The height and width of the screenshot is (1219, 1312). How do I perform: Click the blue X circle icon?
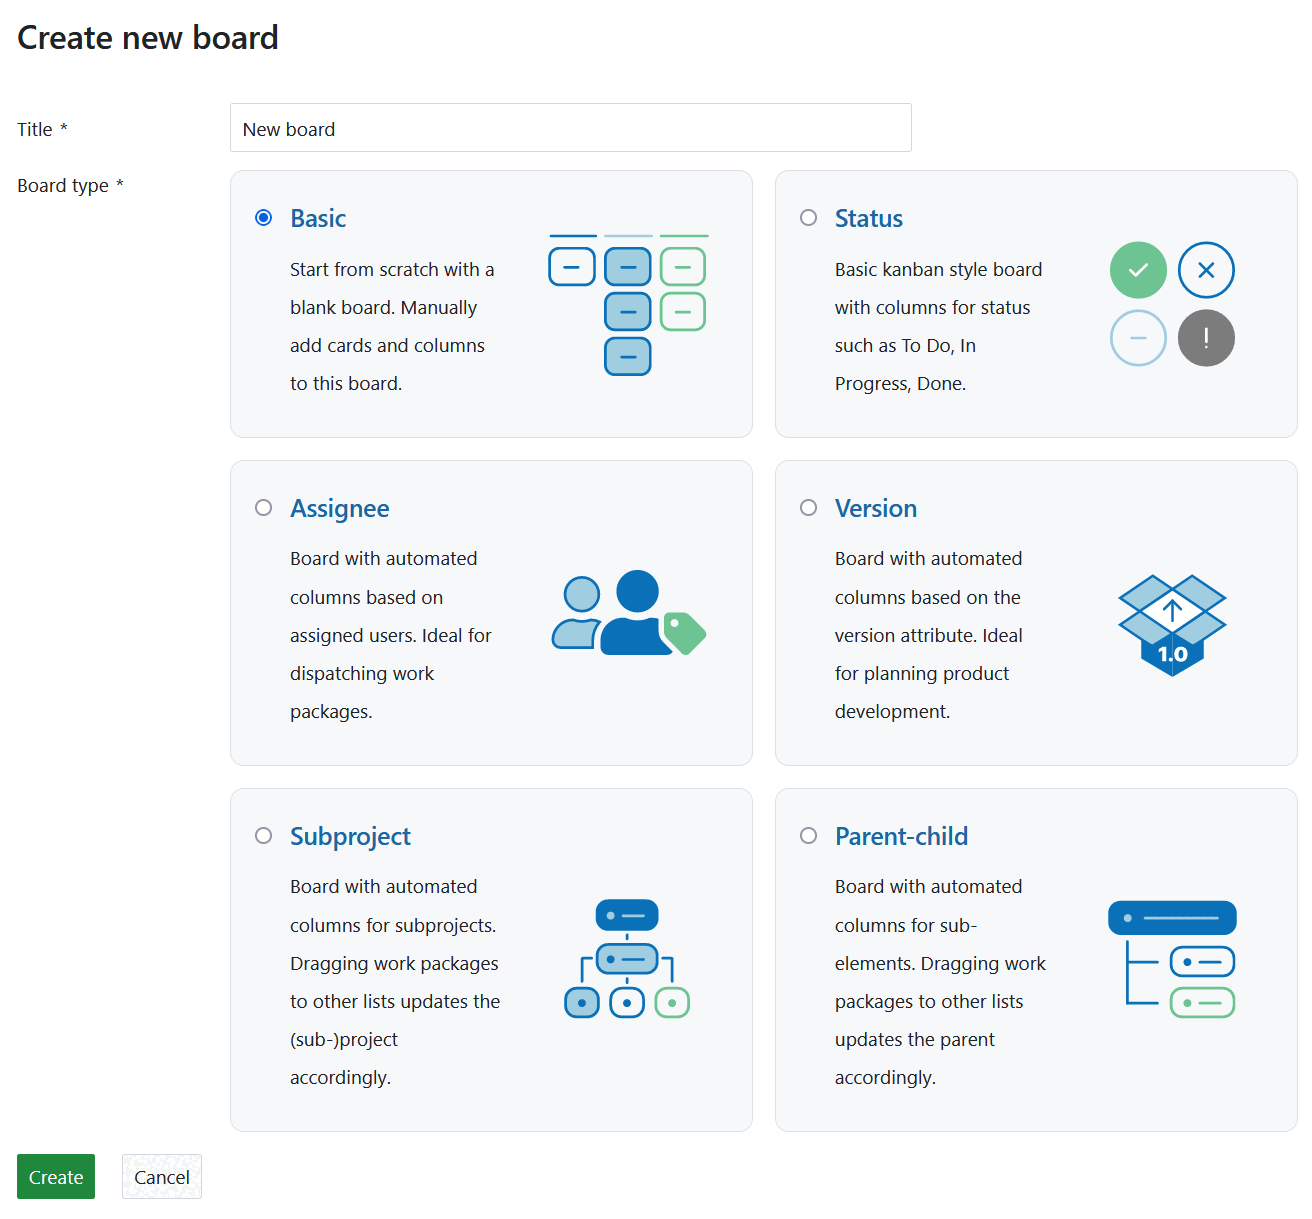click(1206, 270)
